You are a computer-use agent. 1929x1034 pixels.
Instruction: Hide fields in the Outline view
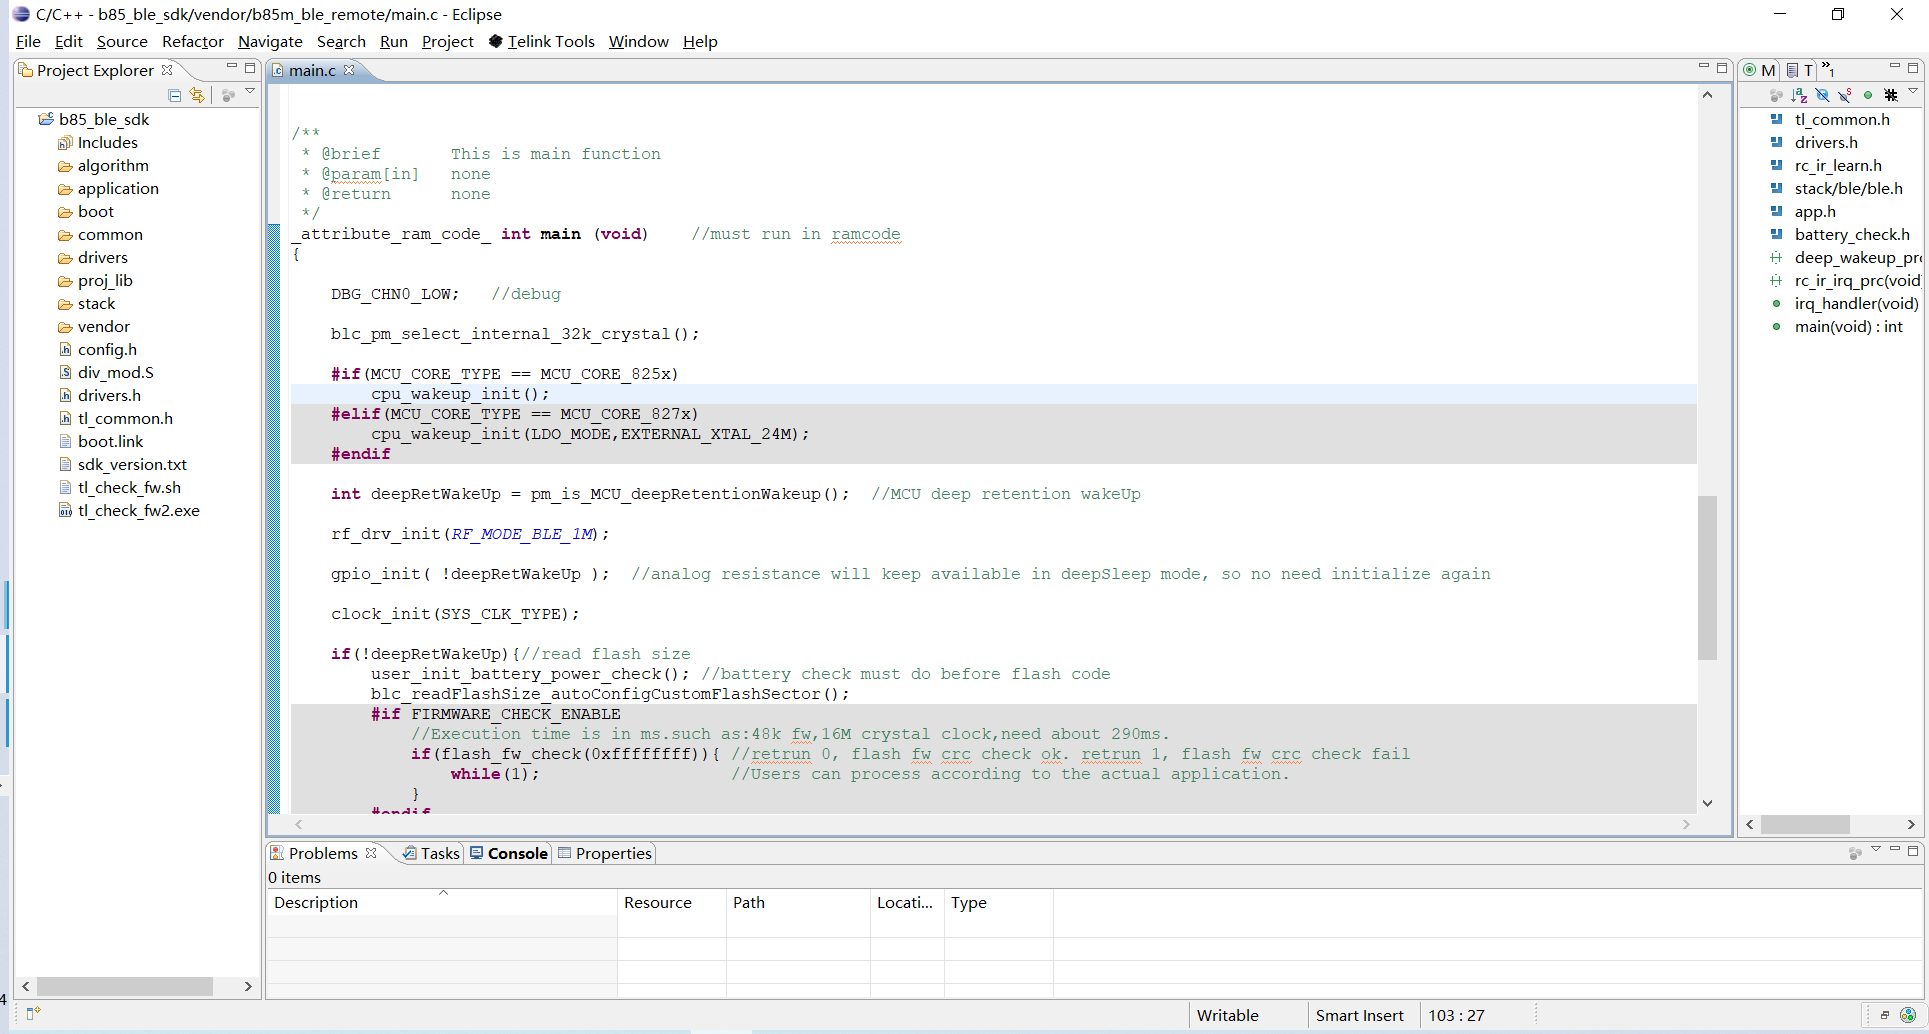(1822, 95)
